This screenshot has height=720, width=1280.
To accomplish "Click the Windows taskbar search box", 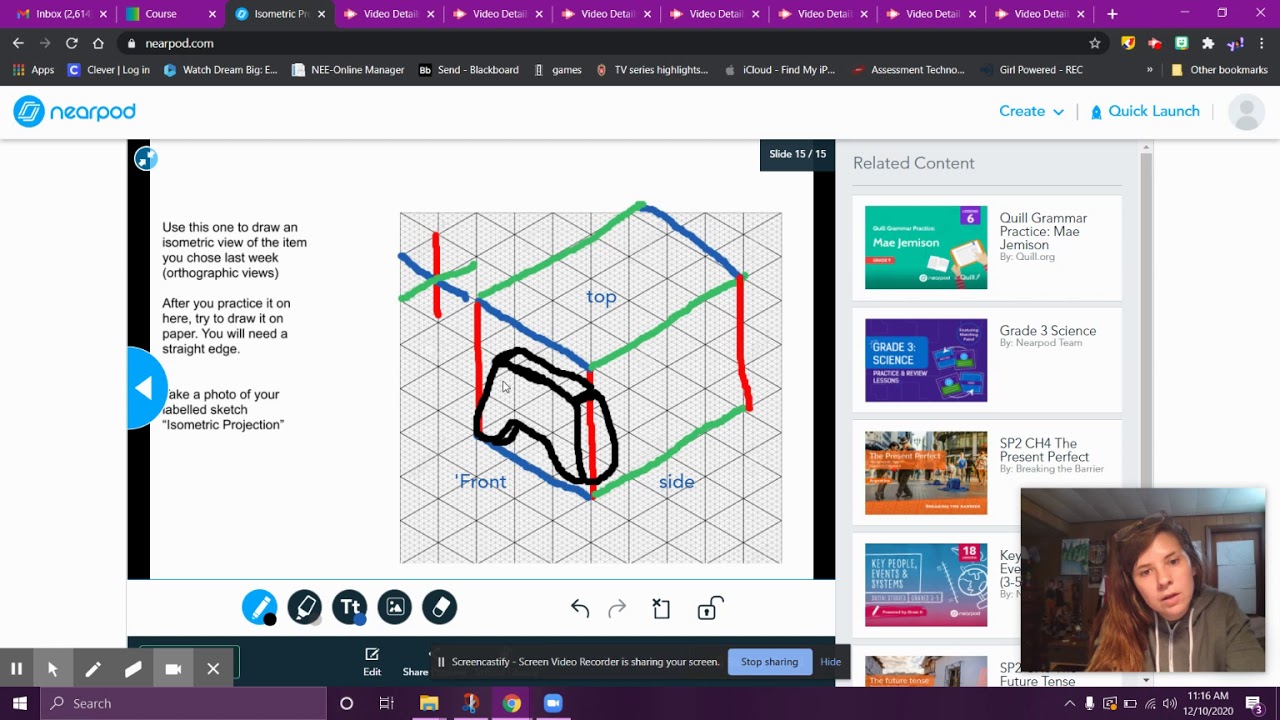I will [184, 703].
